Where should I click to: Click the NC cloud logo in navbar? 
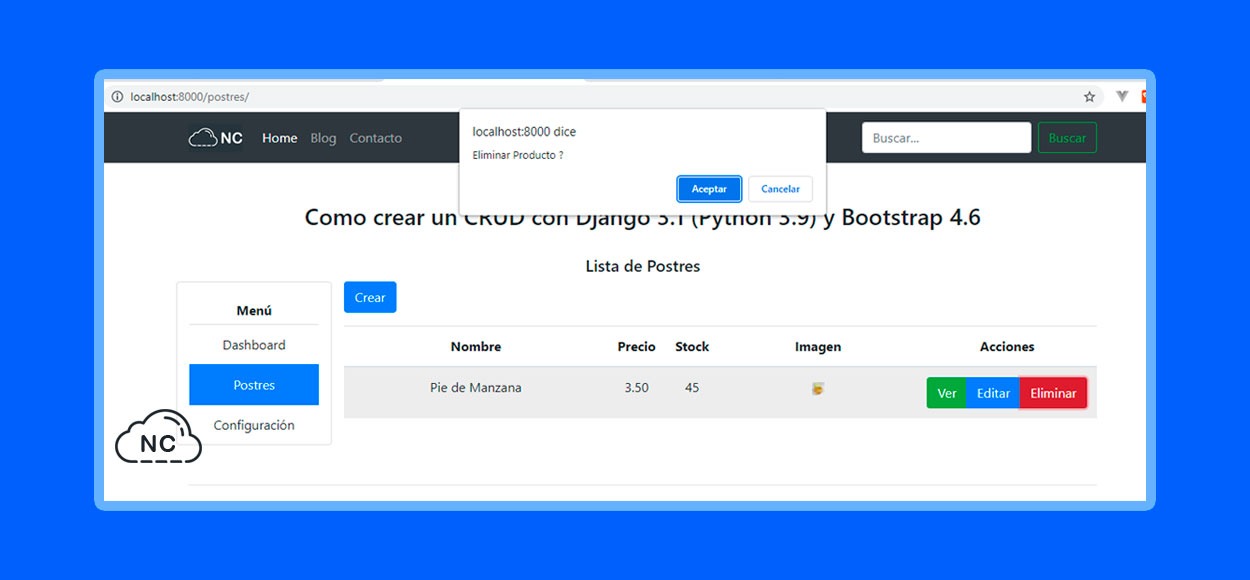coord(216,138)
